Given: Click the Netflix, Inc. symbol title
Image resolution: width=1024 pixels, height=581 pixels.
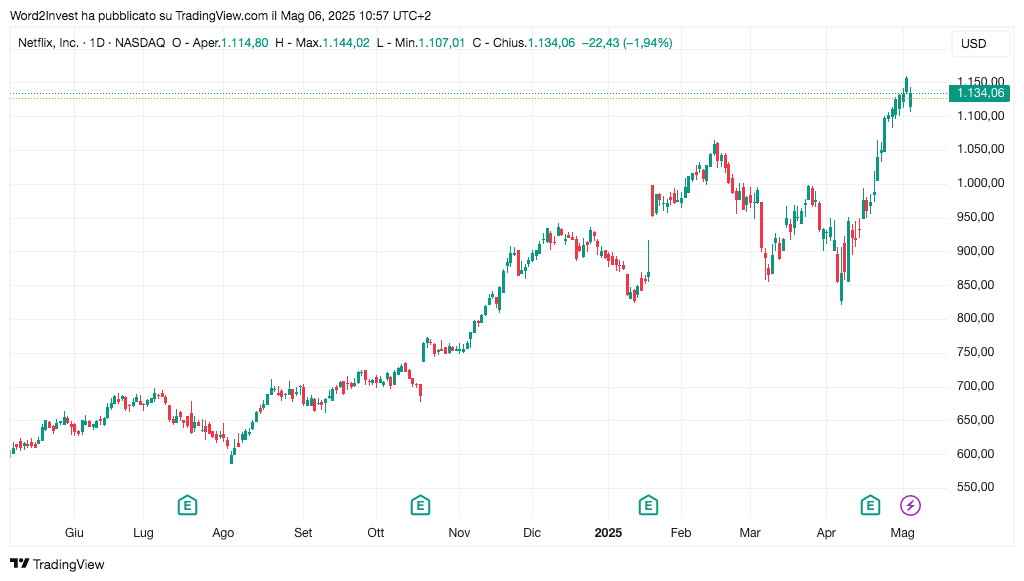Looking at the screenshot, I should point(48,43).
